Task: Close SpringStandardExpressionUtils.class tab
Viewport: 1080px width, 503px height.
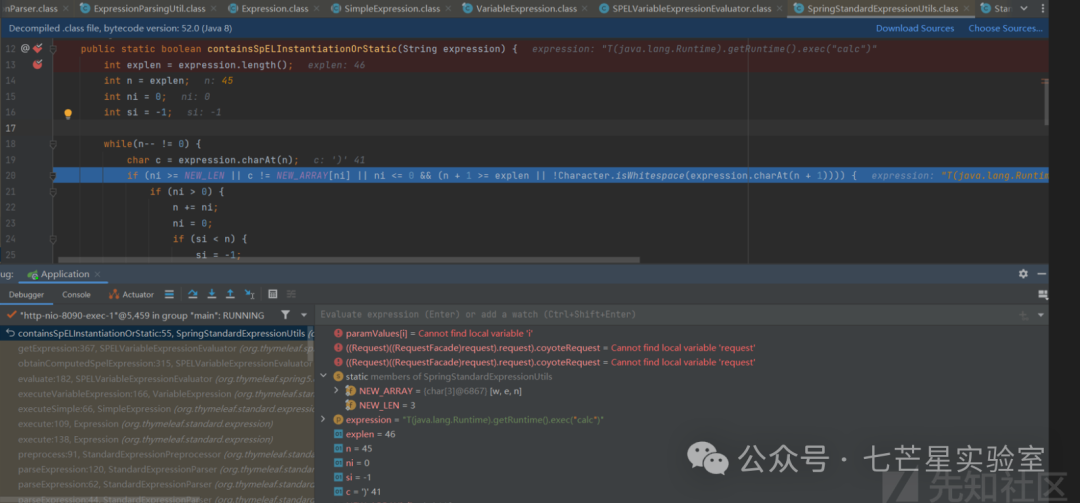Action: coord(968,8)
